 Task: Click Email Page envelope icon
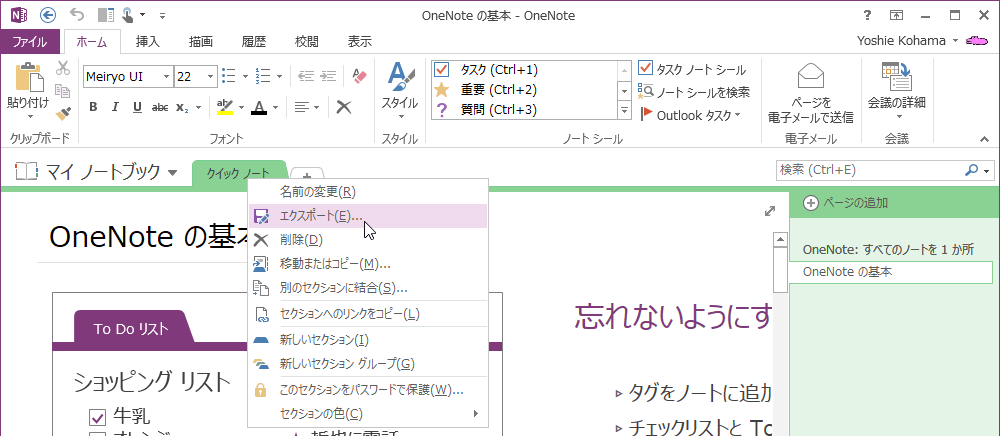[x=811, y=76]
